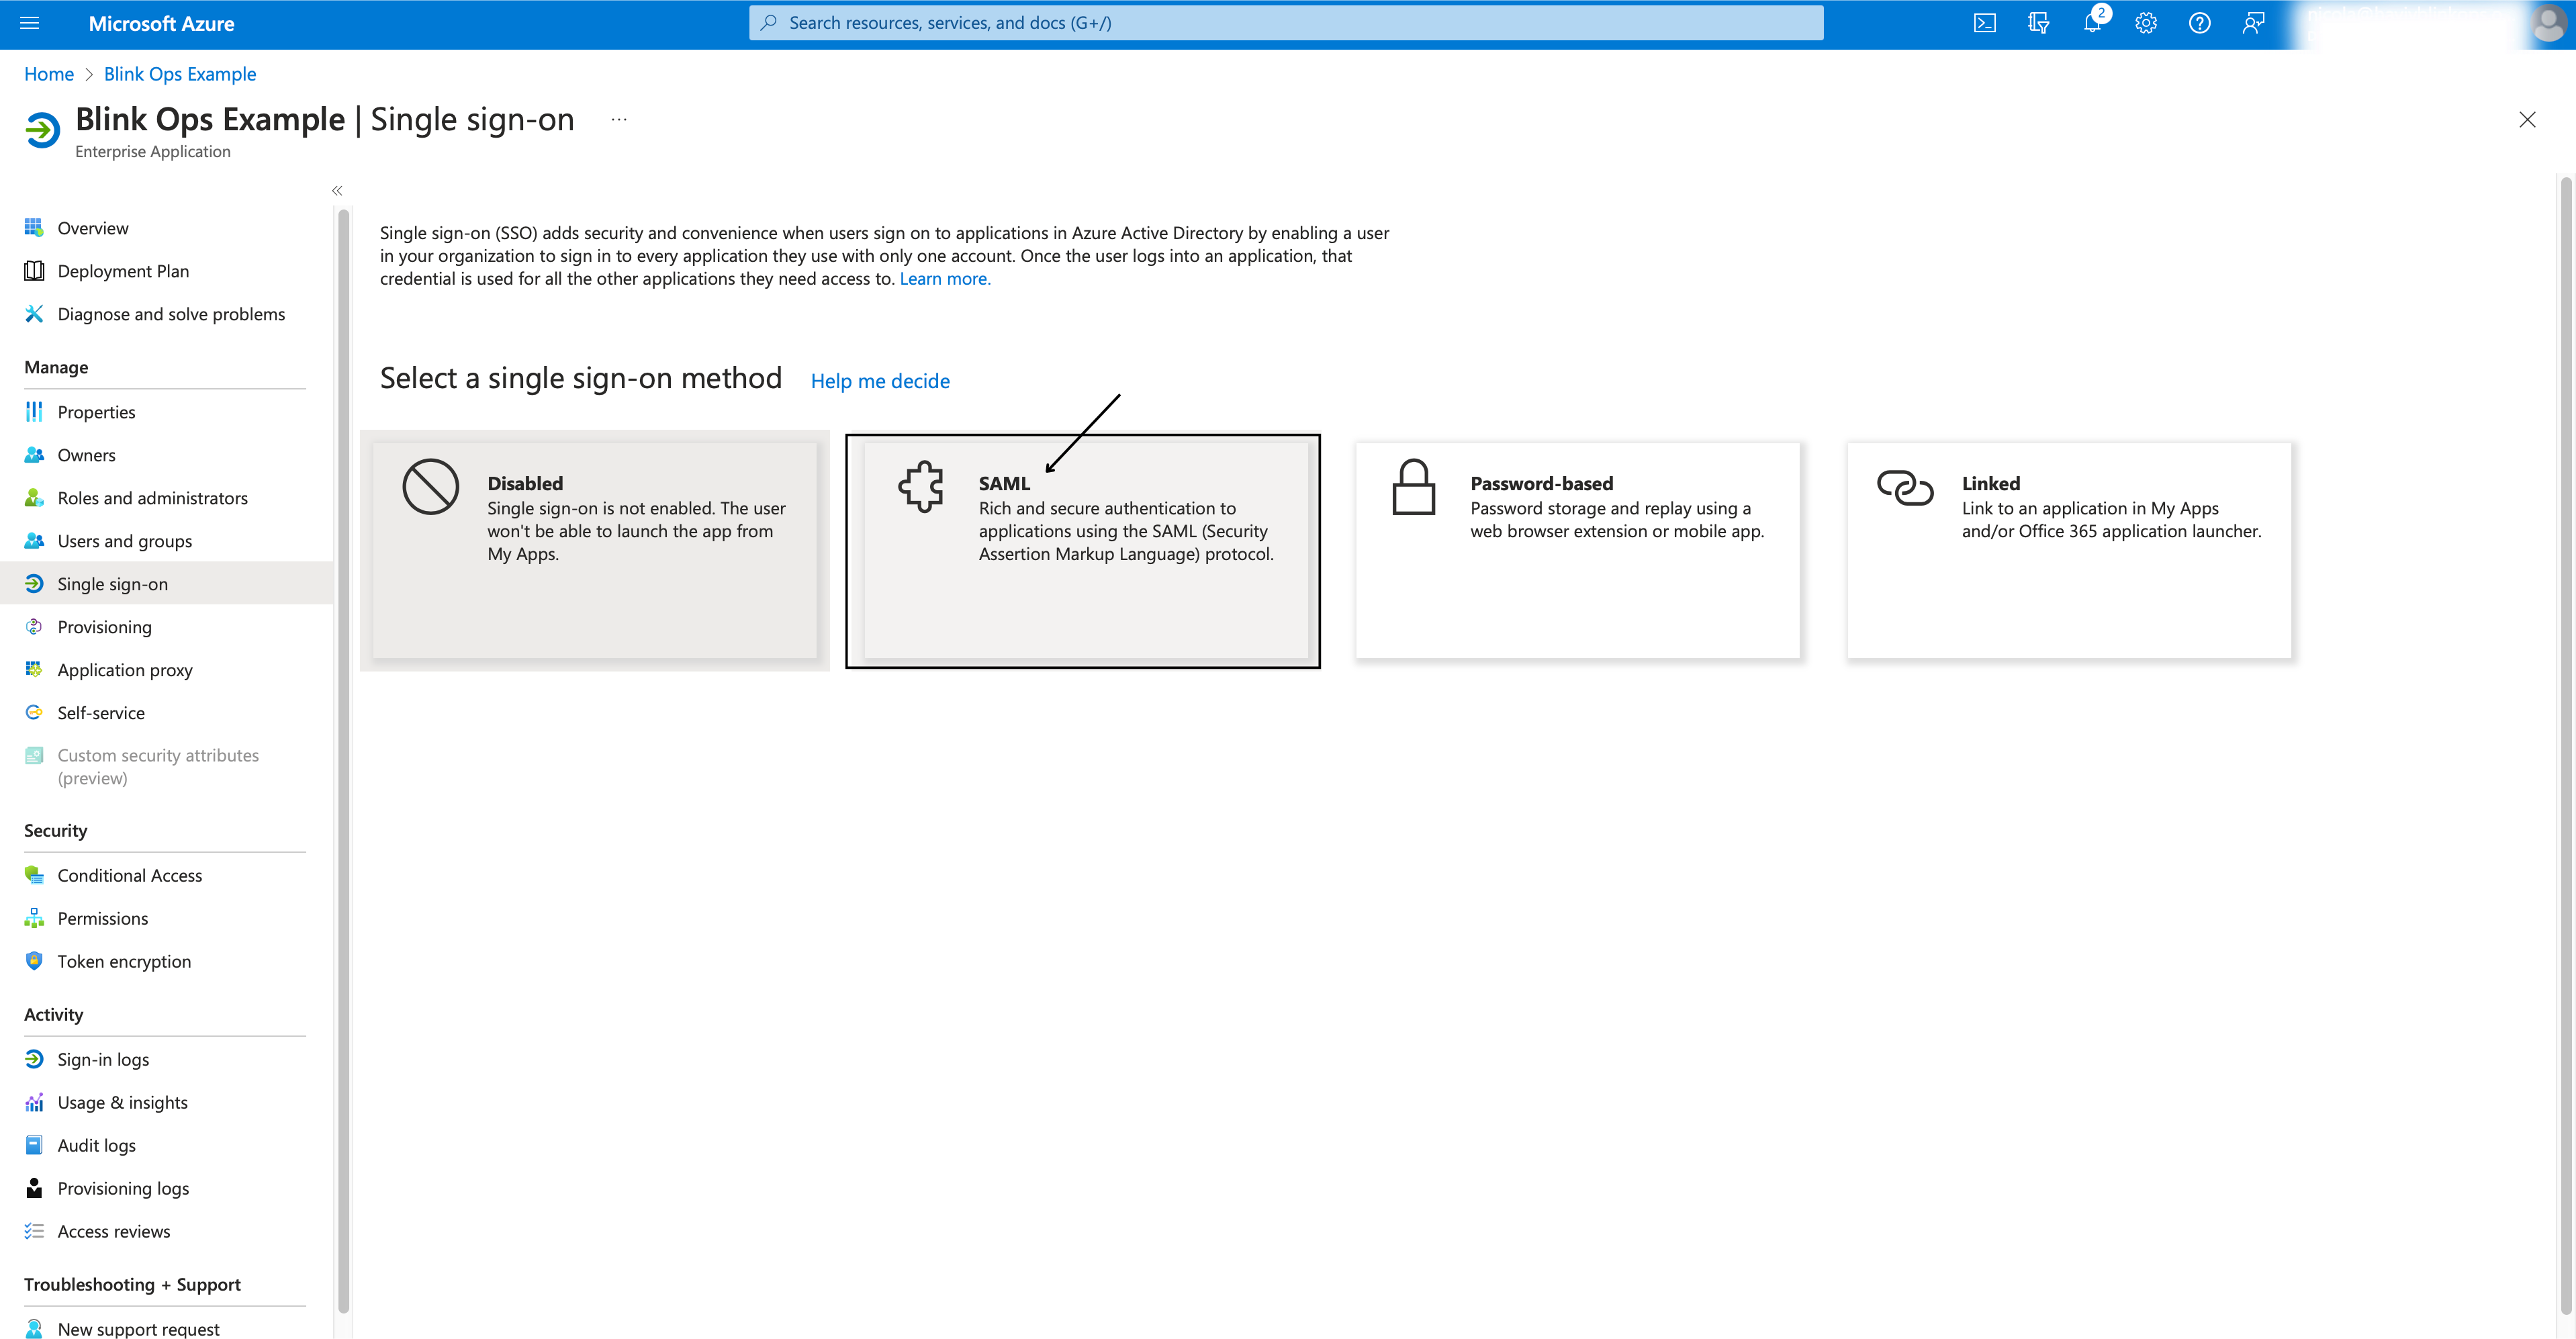Go to Home breadcrumb

[x=49, y=74]
